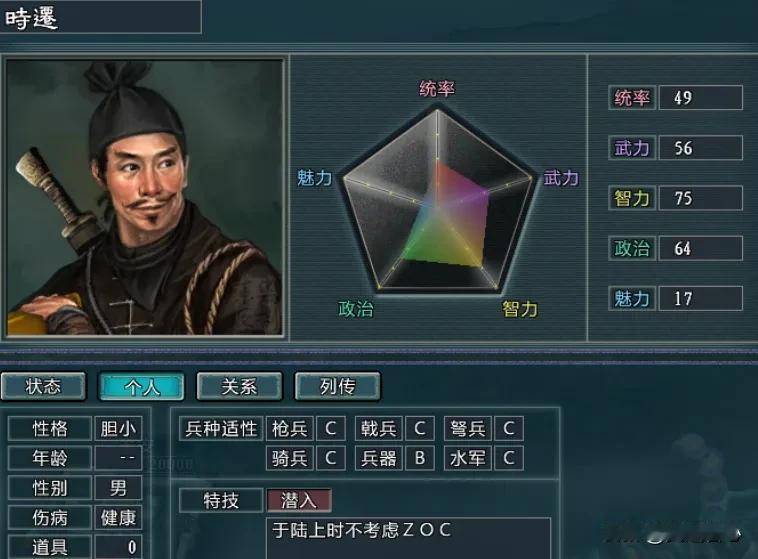Click the 道具 count field

118,547
